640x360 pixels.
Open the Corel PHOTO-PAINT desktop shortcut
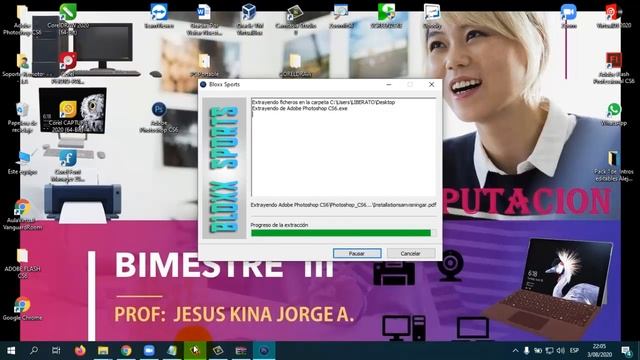[68, 69]
